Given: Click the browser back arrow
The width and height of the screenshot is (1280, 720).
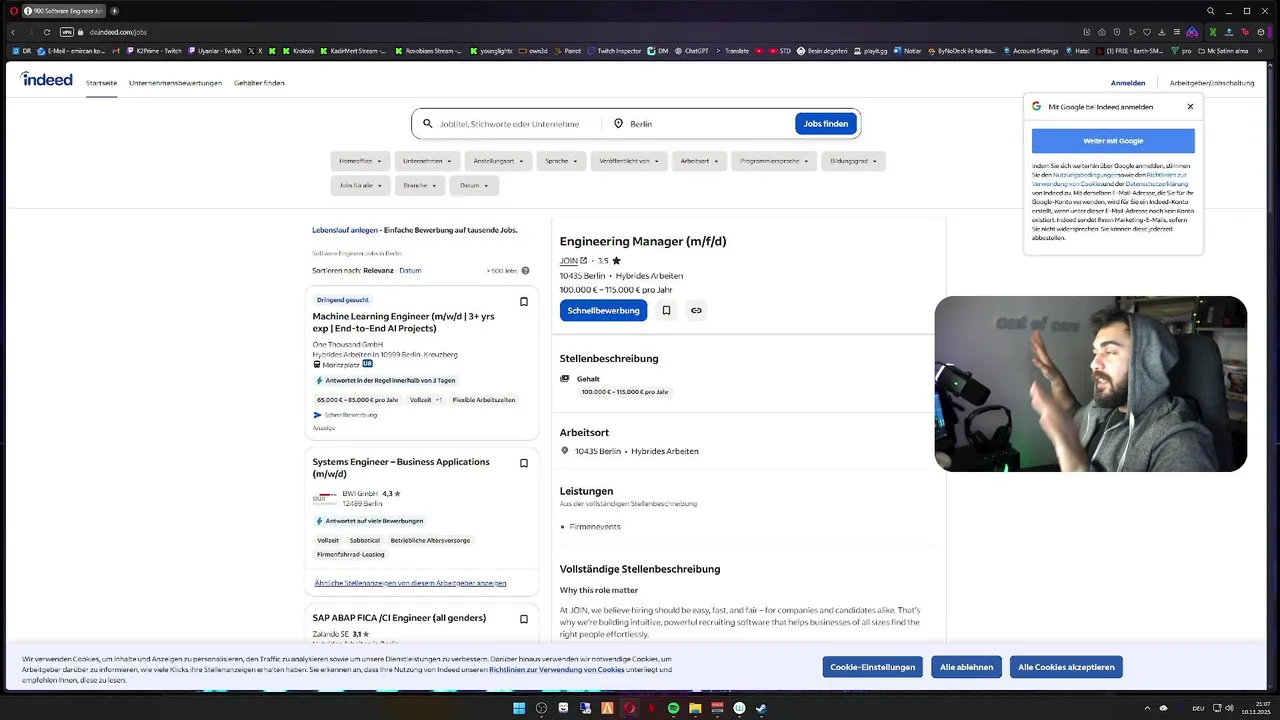Looking at the screenshot, I should pyautogui.click(x=13, y=32).
